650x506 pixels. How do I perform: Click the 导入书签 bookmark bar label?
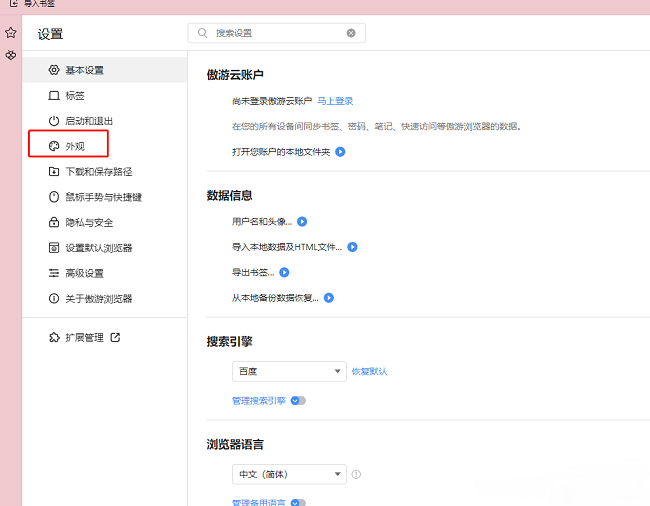[40, 3]
